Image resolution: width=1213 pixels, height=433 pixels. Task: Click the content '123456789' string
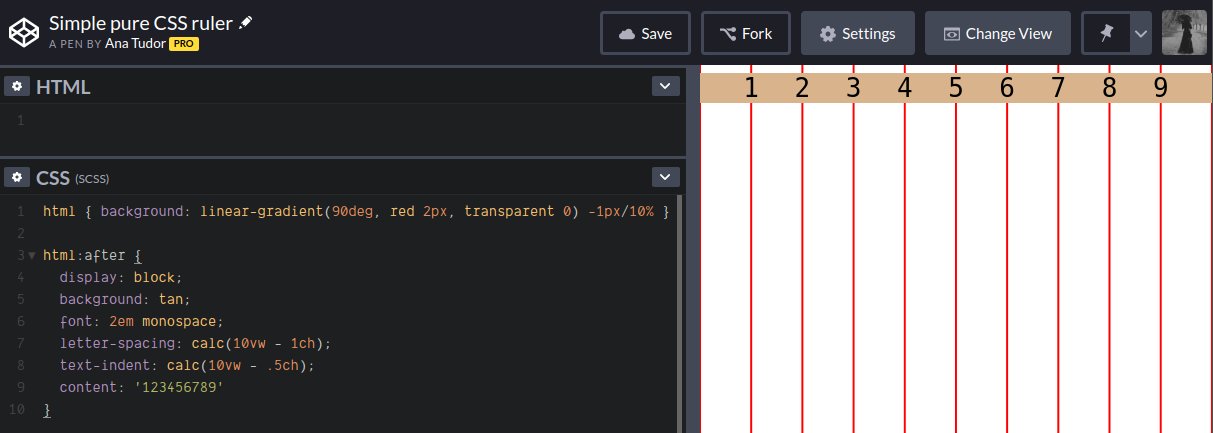(178, 387)
